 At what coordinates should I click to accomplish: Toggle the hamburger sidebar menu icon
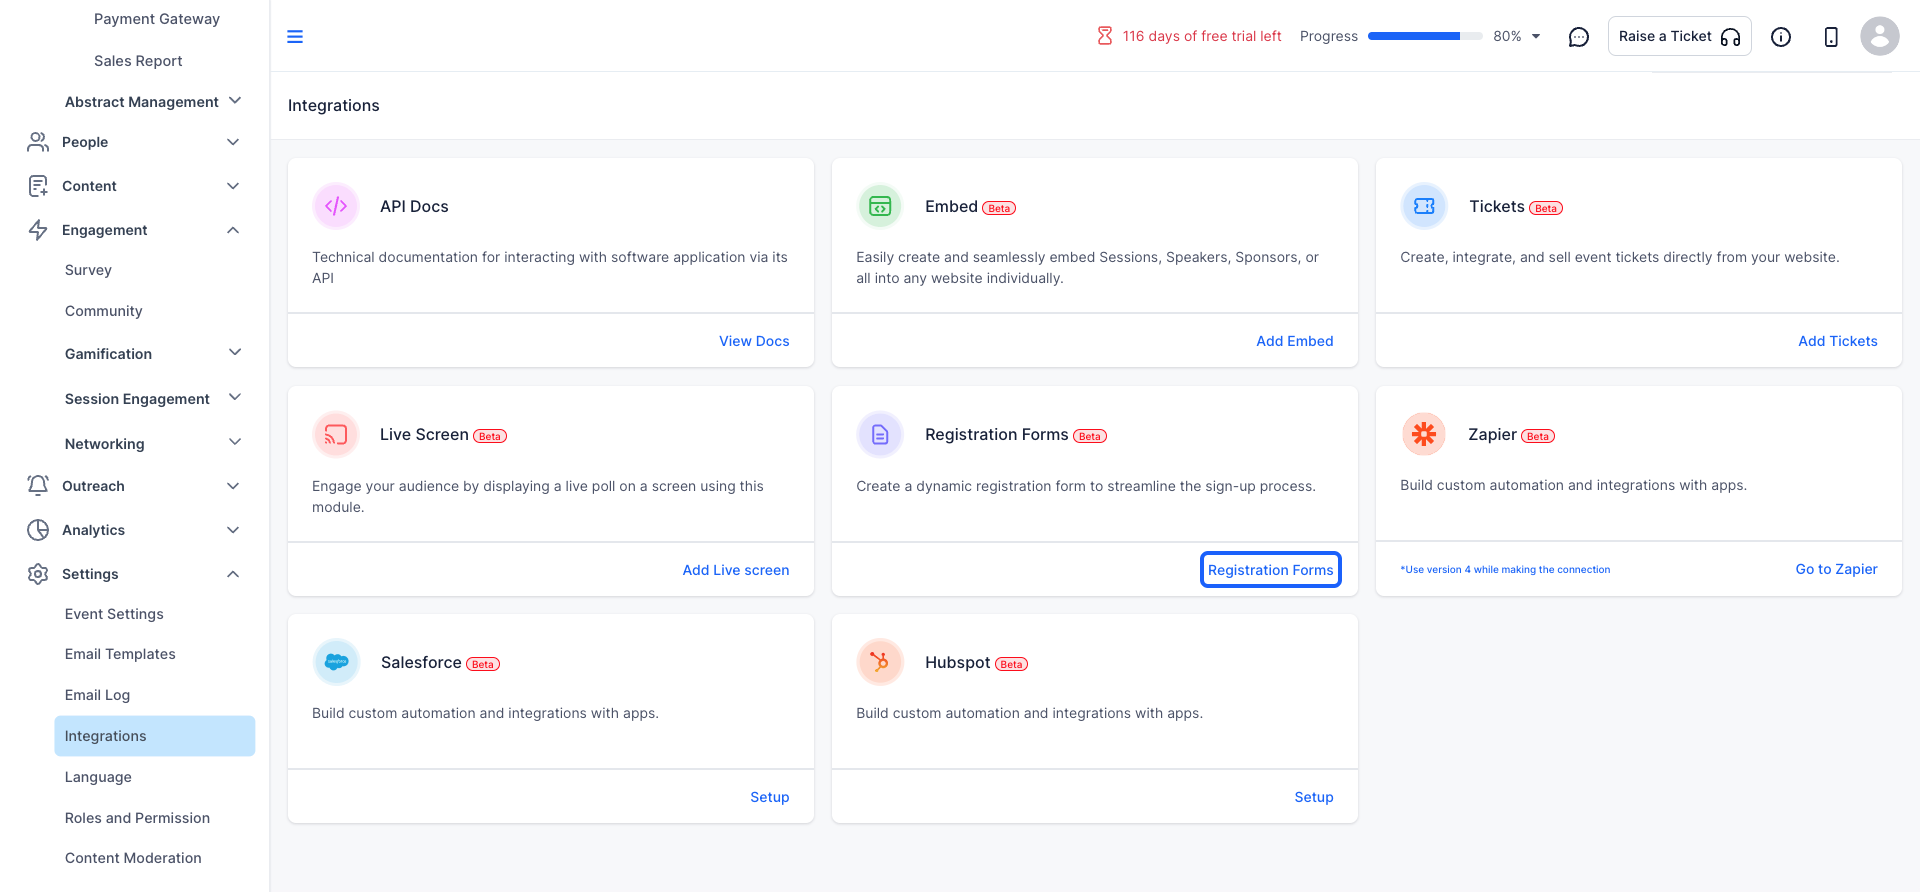click(295, 37)
